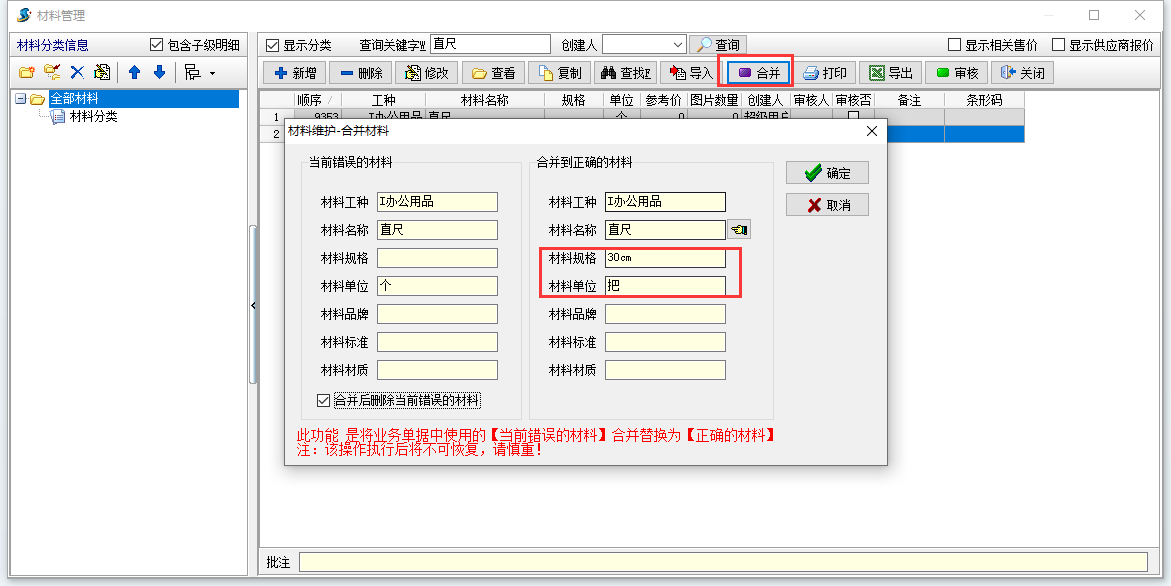Select the 材料分类 tree item
The image size is (1171, 586).
tap(93, 116)
